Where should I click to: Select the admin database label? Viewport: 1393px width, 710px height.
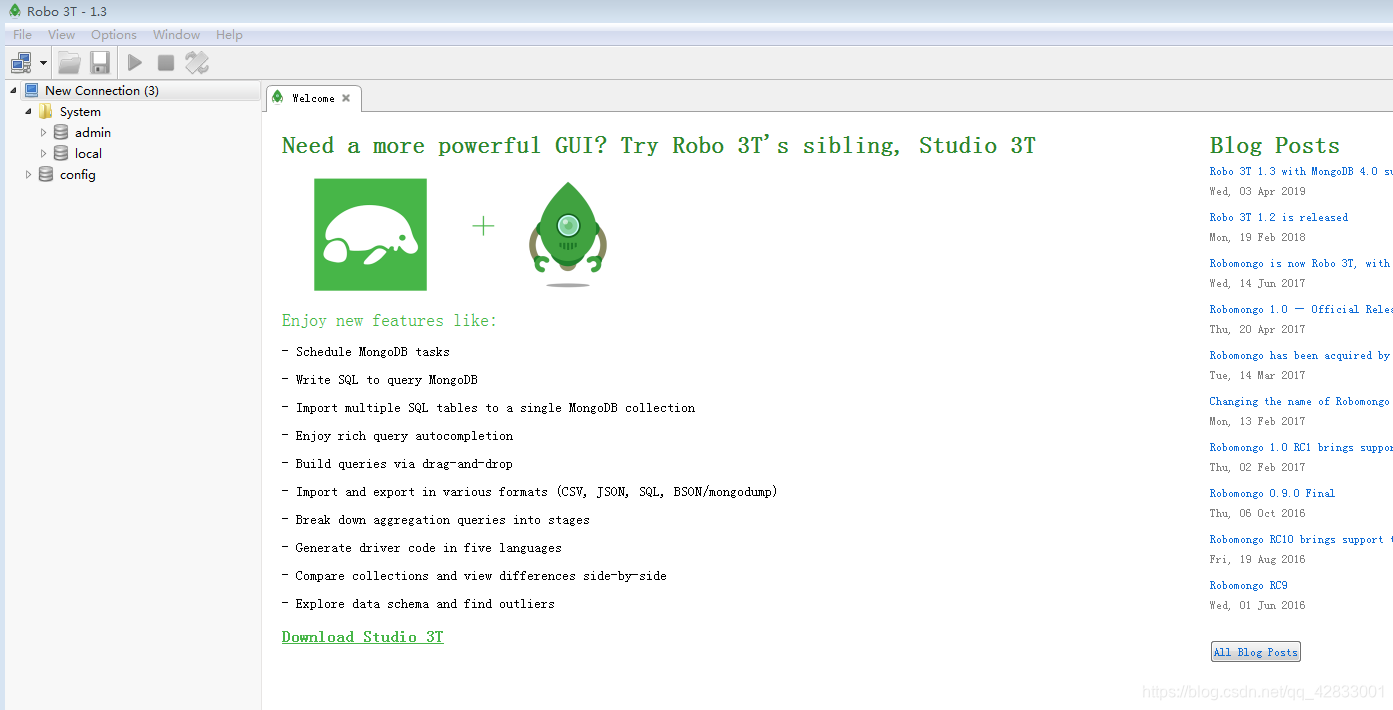93,133
